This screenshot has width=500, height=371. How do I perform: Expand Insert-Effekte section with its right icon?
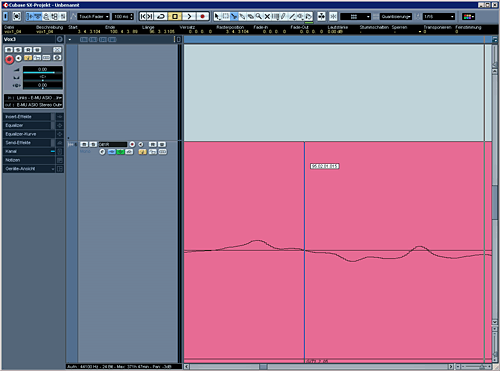coord(60,117)
